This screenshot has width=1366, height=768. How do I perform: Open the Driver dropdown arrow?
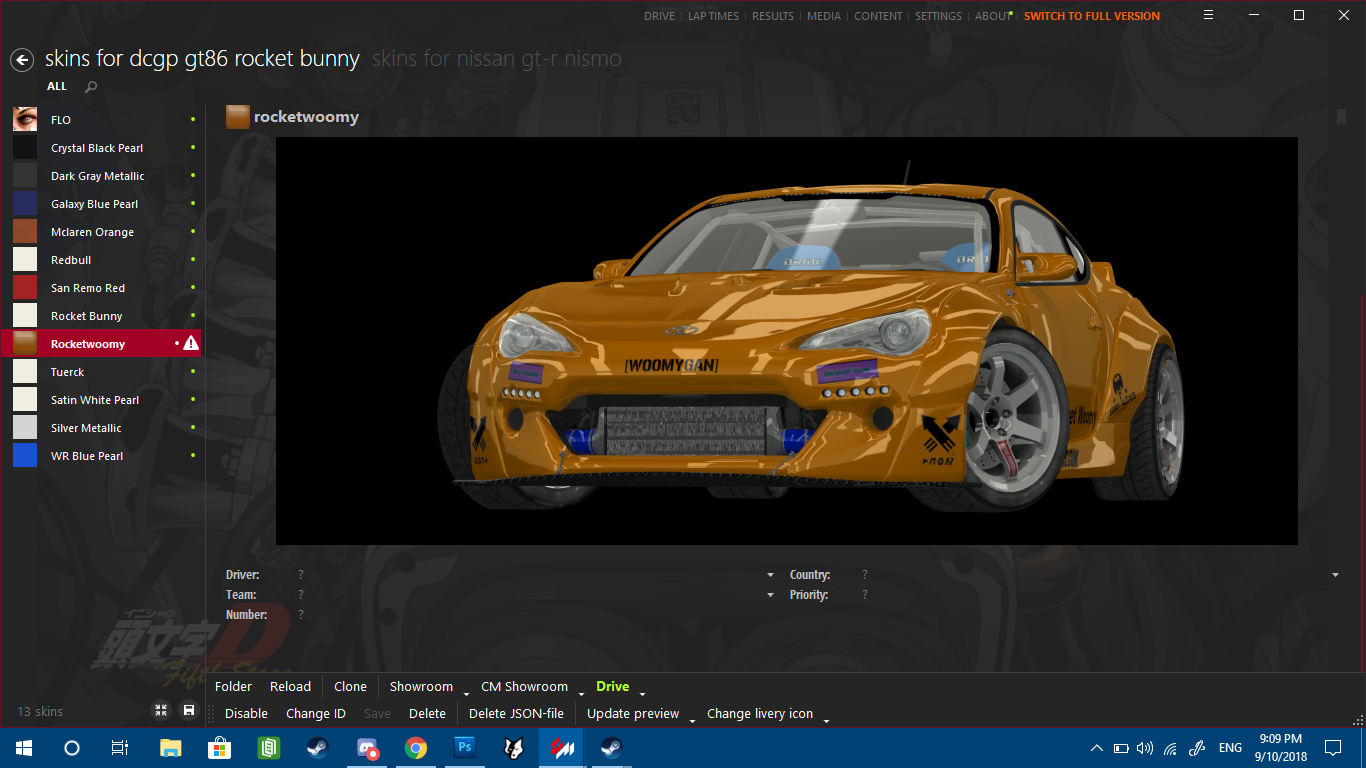point(770,576)
